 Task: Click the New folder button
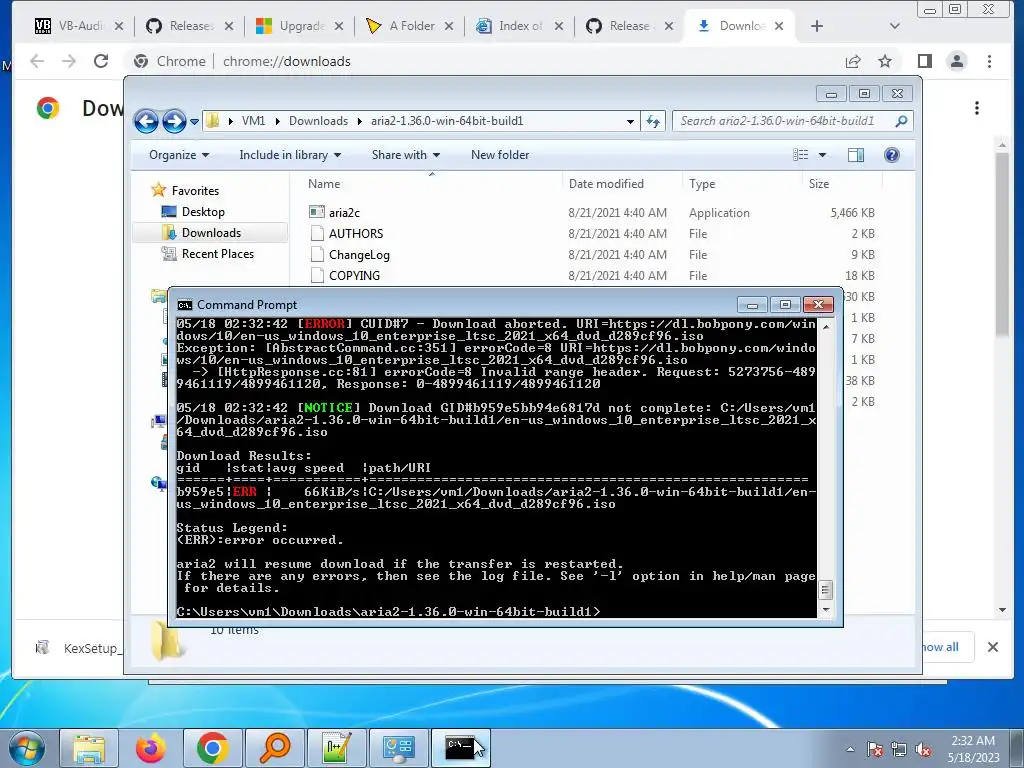(x=500, y=155)
